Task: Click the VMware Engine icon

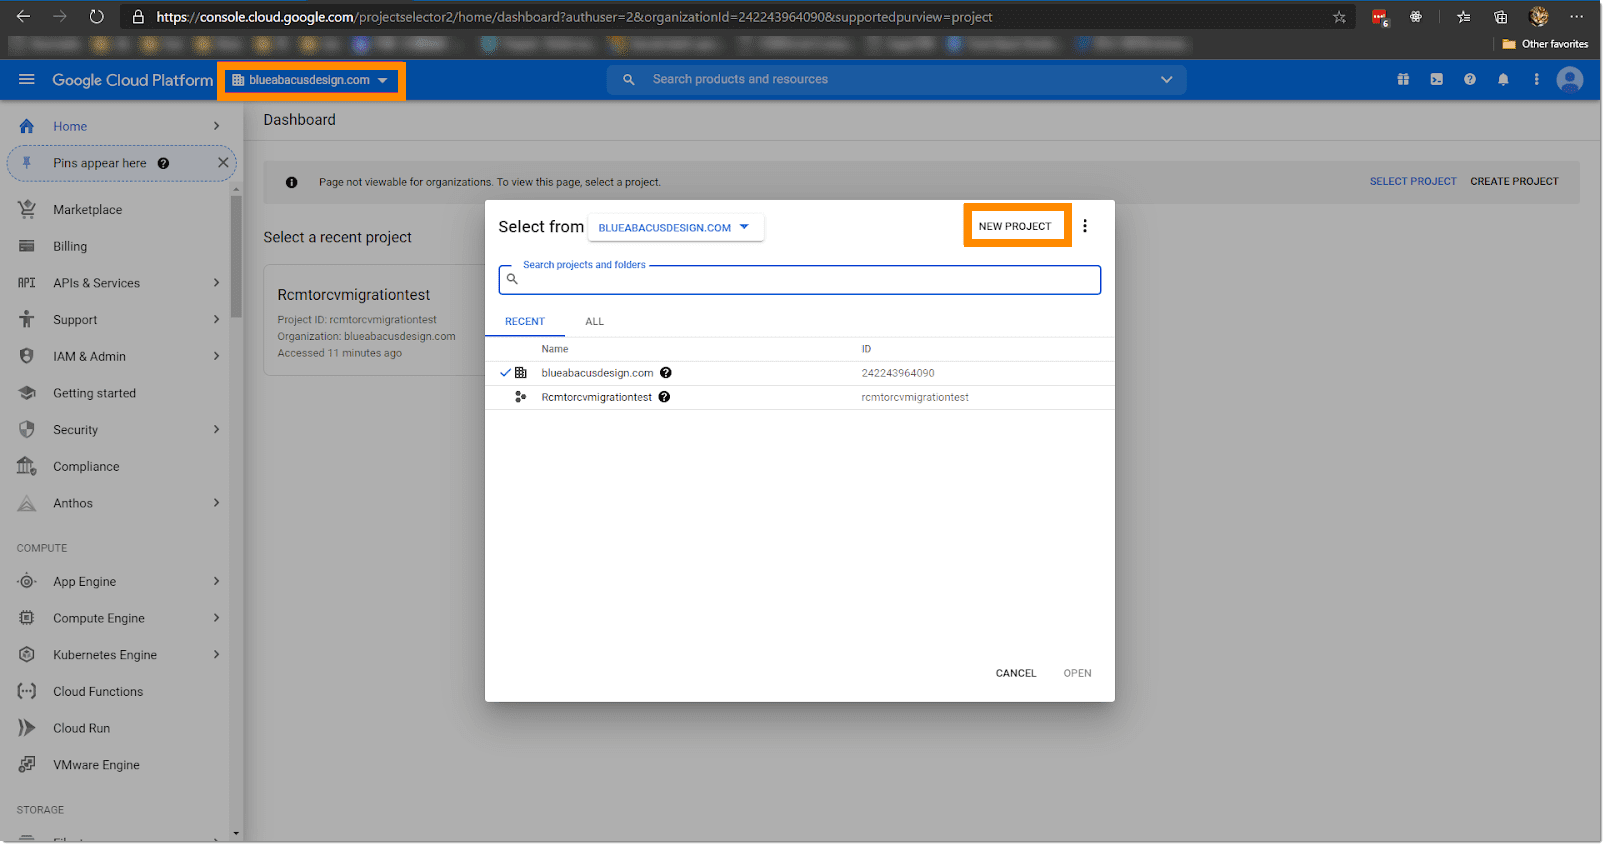Action: coord(27,765)
